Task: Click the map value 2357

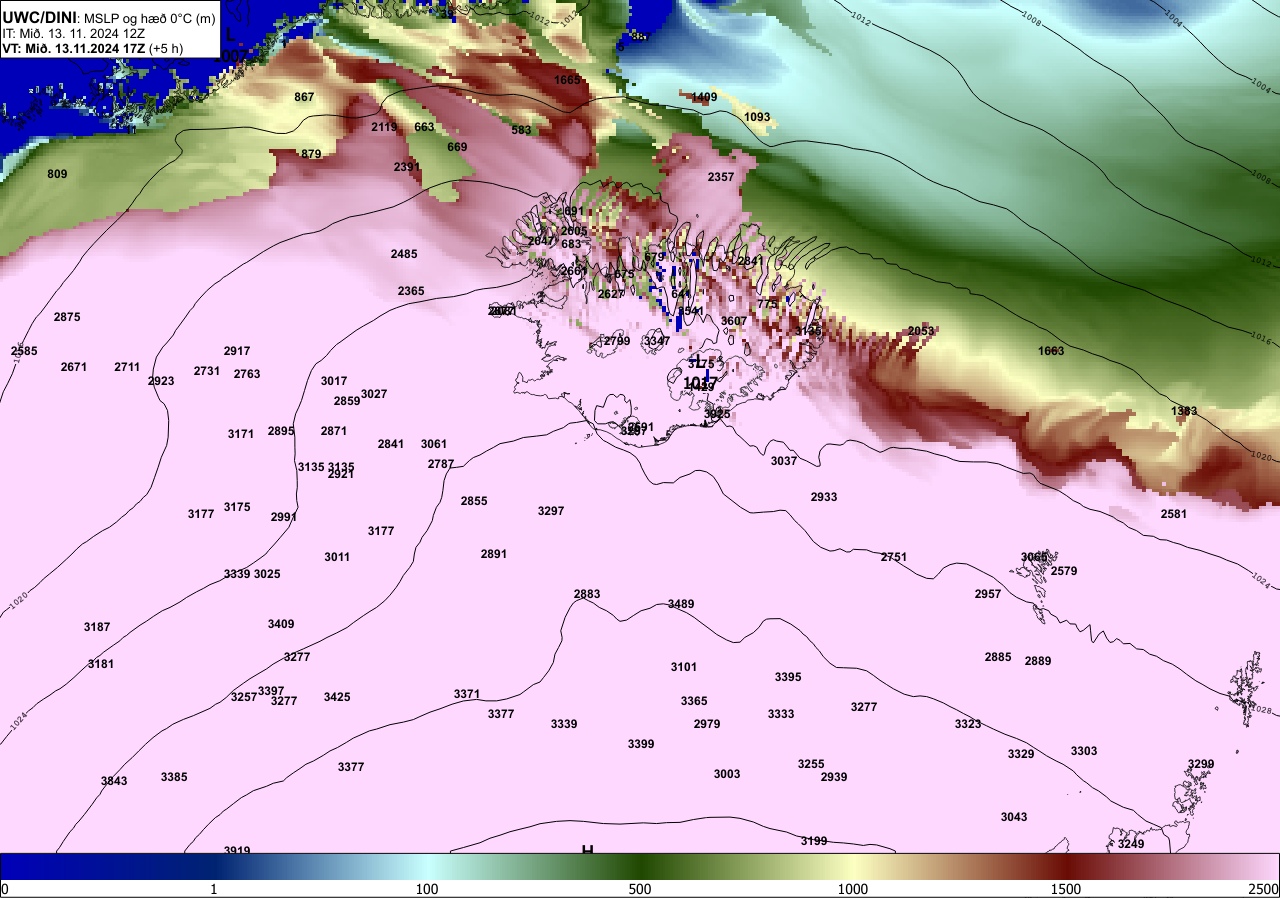Action: (x=721, y=177)
